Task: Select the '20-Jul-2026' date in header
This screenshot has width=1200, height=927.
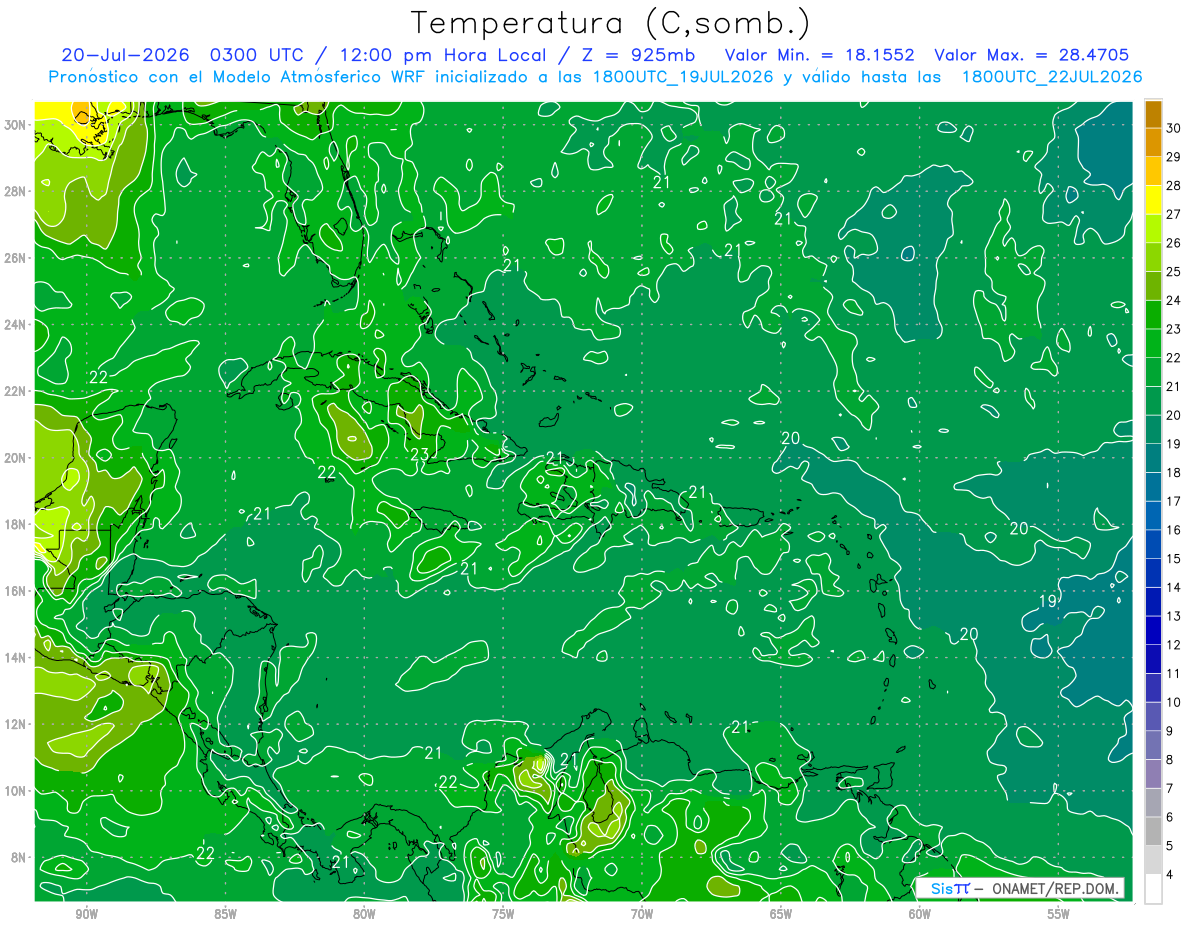Action: 126,55
